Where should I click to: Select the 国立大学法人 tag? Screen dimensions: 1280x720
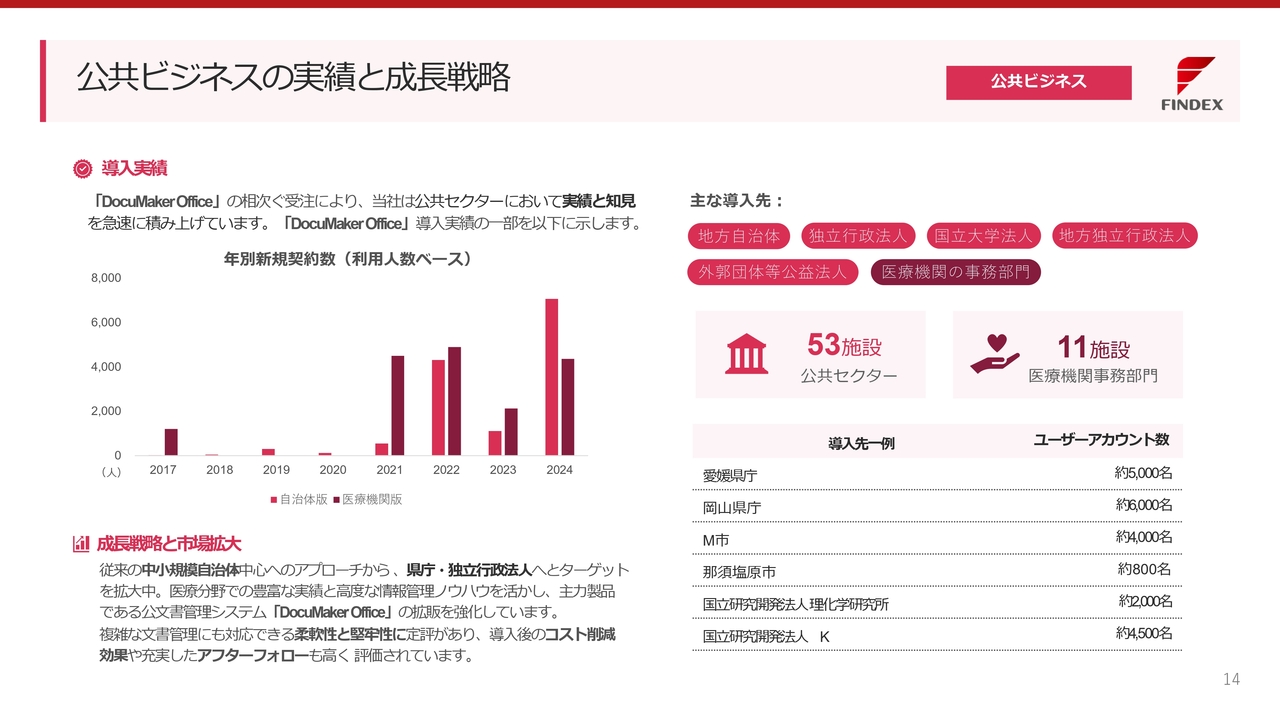tap(983, 236)
